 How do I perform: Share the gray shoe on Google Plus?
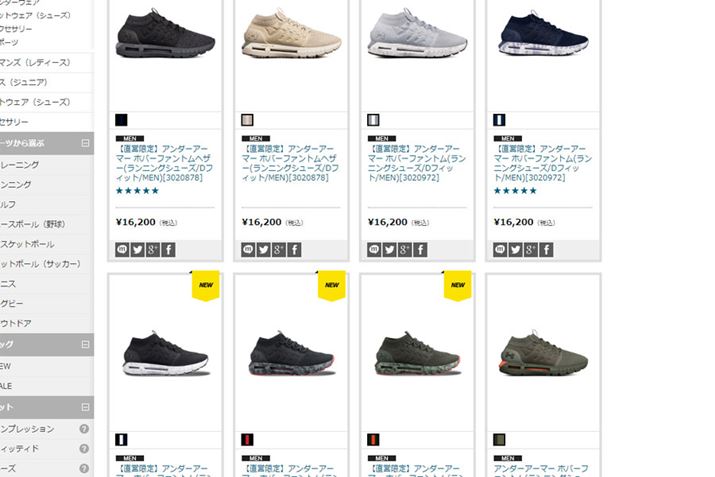coord(405,249)
